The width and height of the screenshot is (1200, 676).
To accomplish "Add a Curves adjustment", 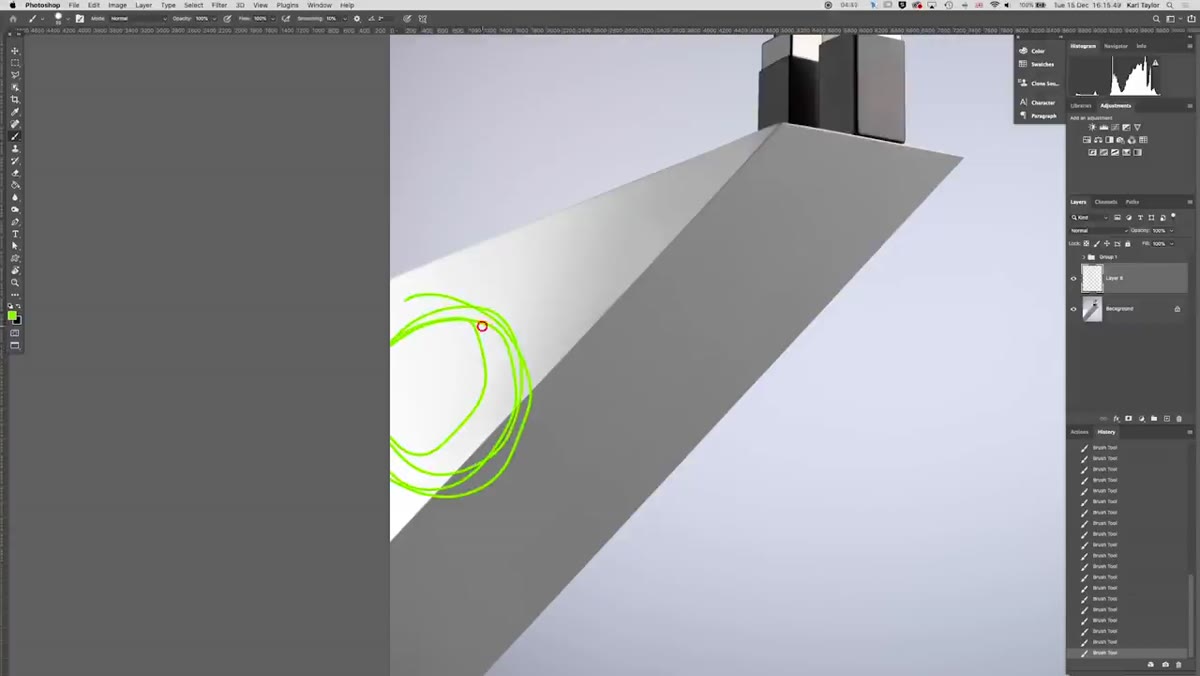I will tap(1115, 127).
